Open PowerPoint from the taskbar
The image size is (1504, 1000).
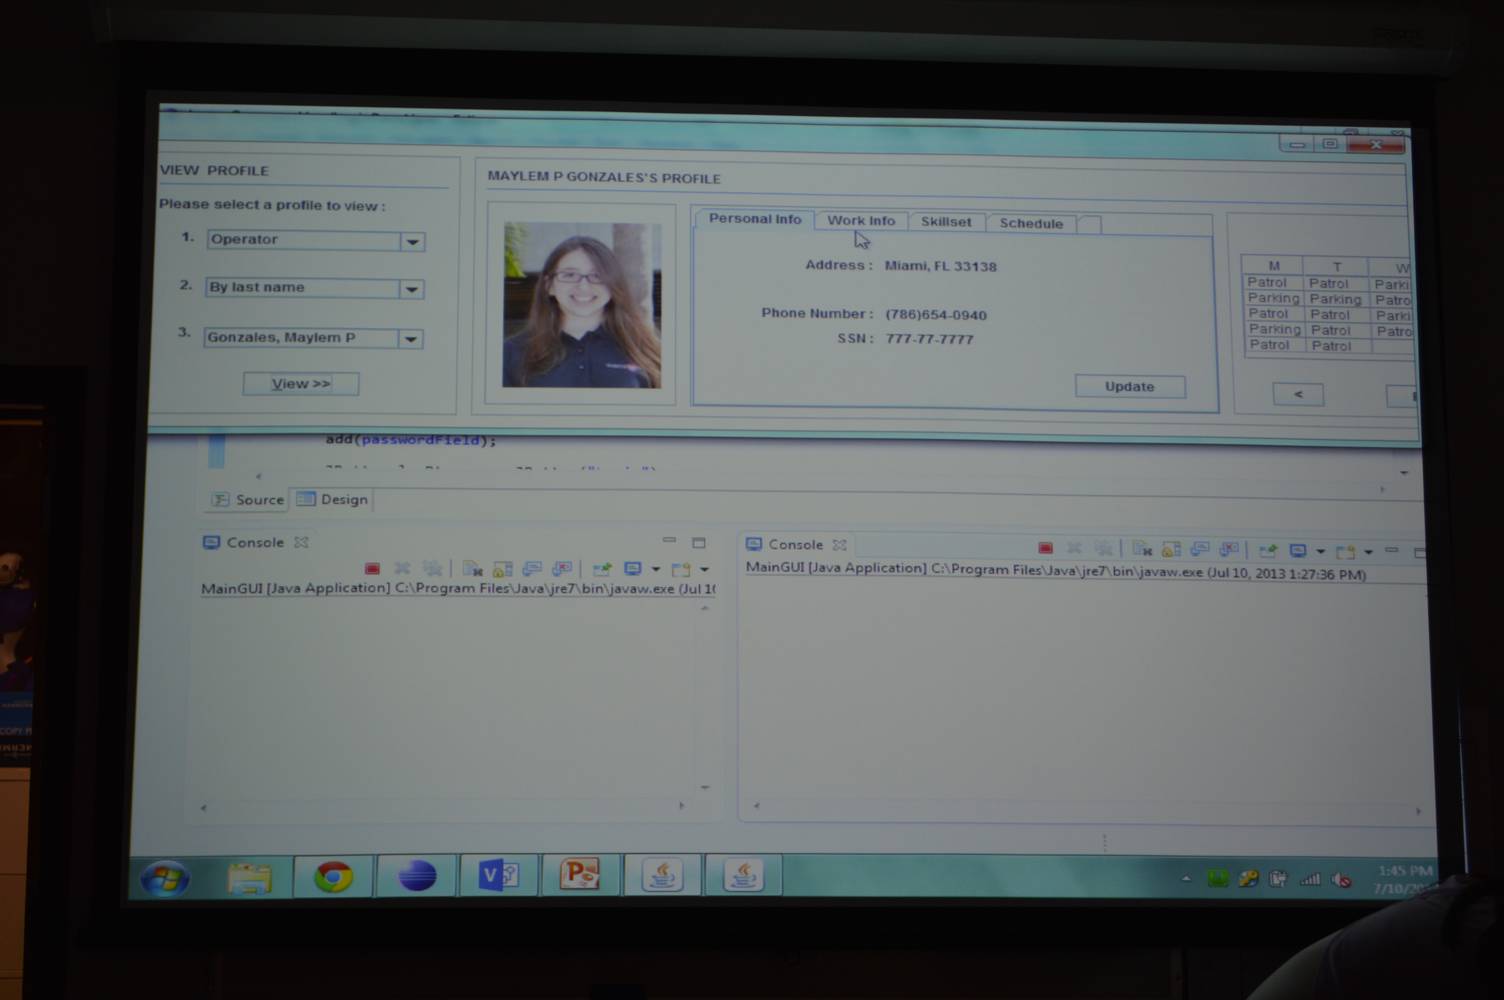[x=580, y=875]
